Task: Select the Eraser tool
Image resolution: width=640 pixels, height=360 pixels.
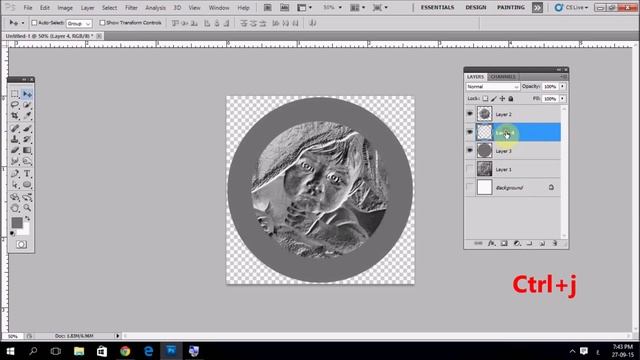Action: [x=15, y=150]
